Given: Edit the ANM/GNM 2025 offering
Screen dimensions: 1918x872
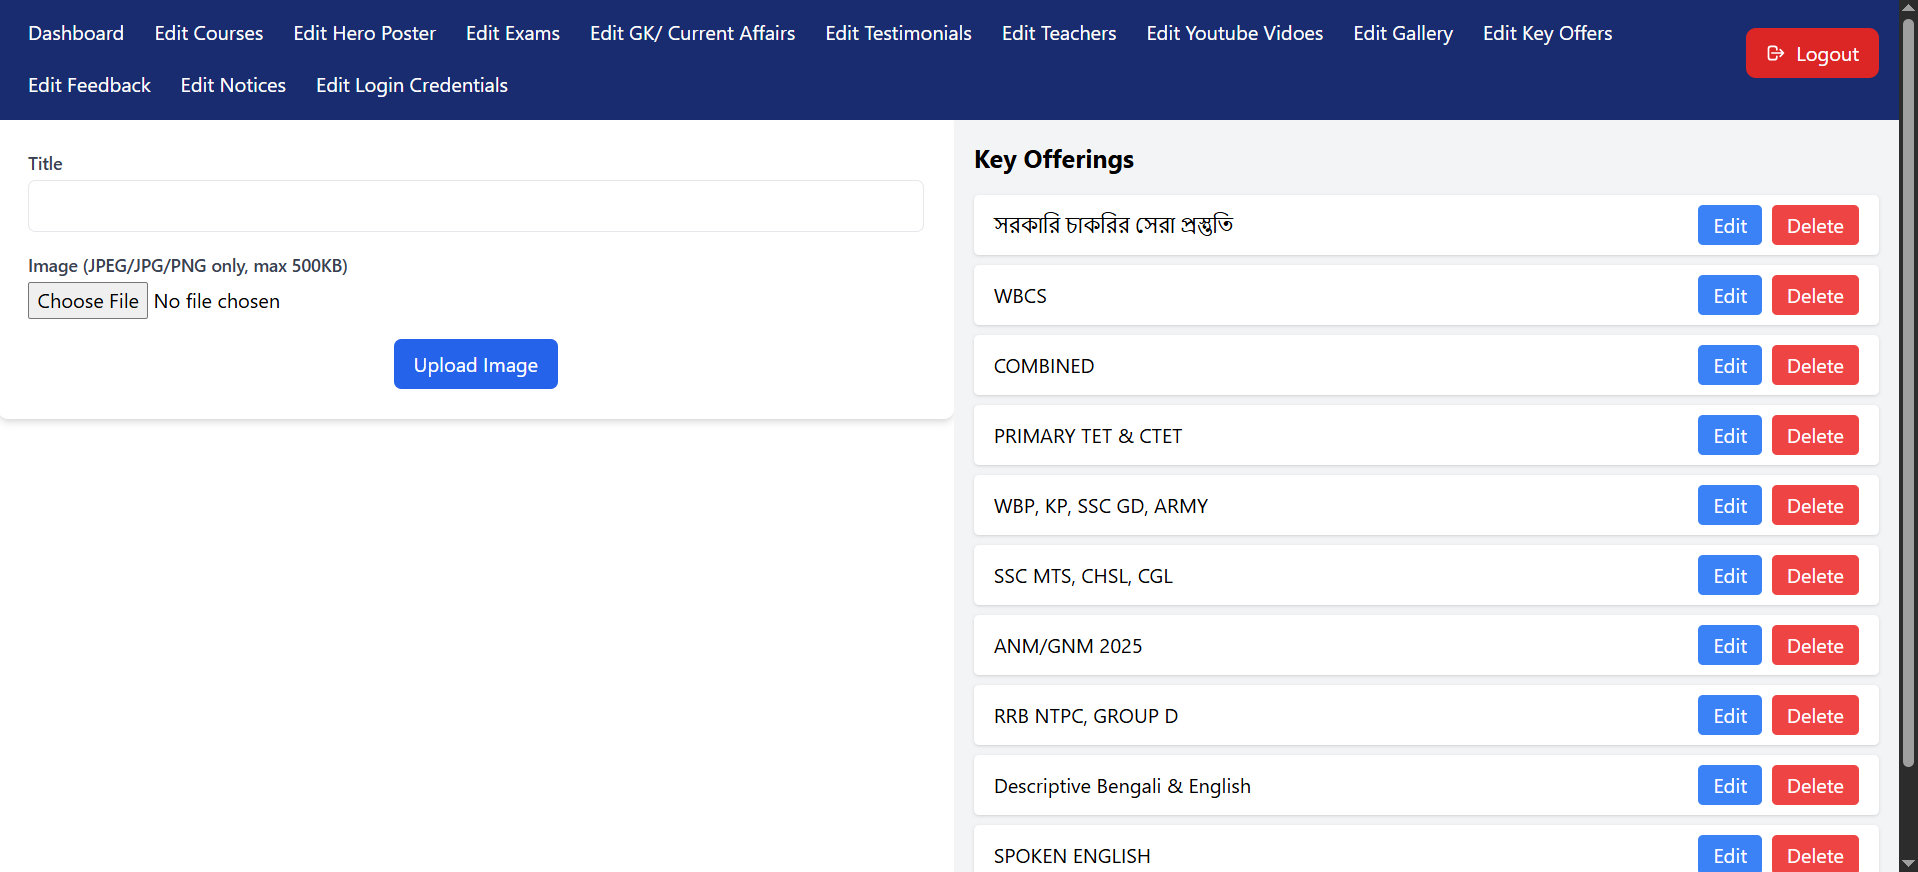Looking at the screenshot, I should 1729,645.
